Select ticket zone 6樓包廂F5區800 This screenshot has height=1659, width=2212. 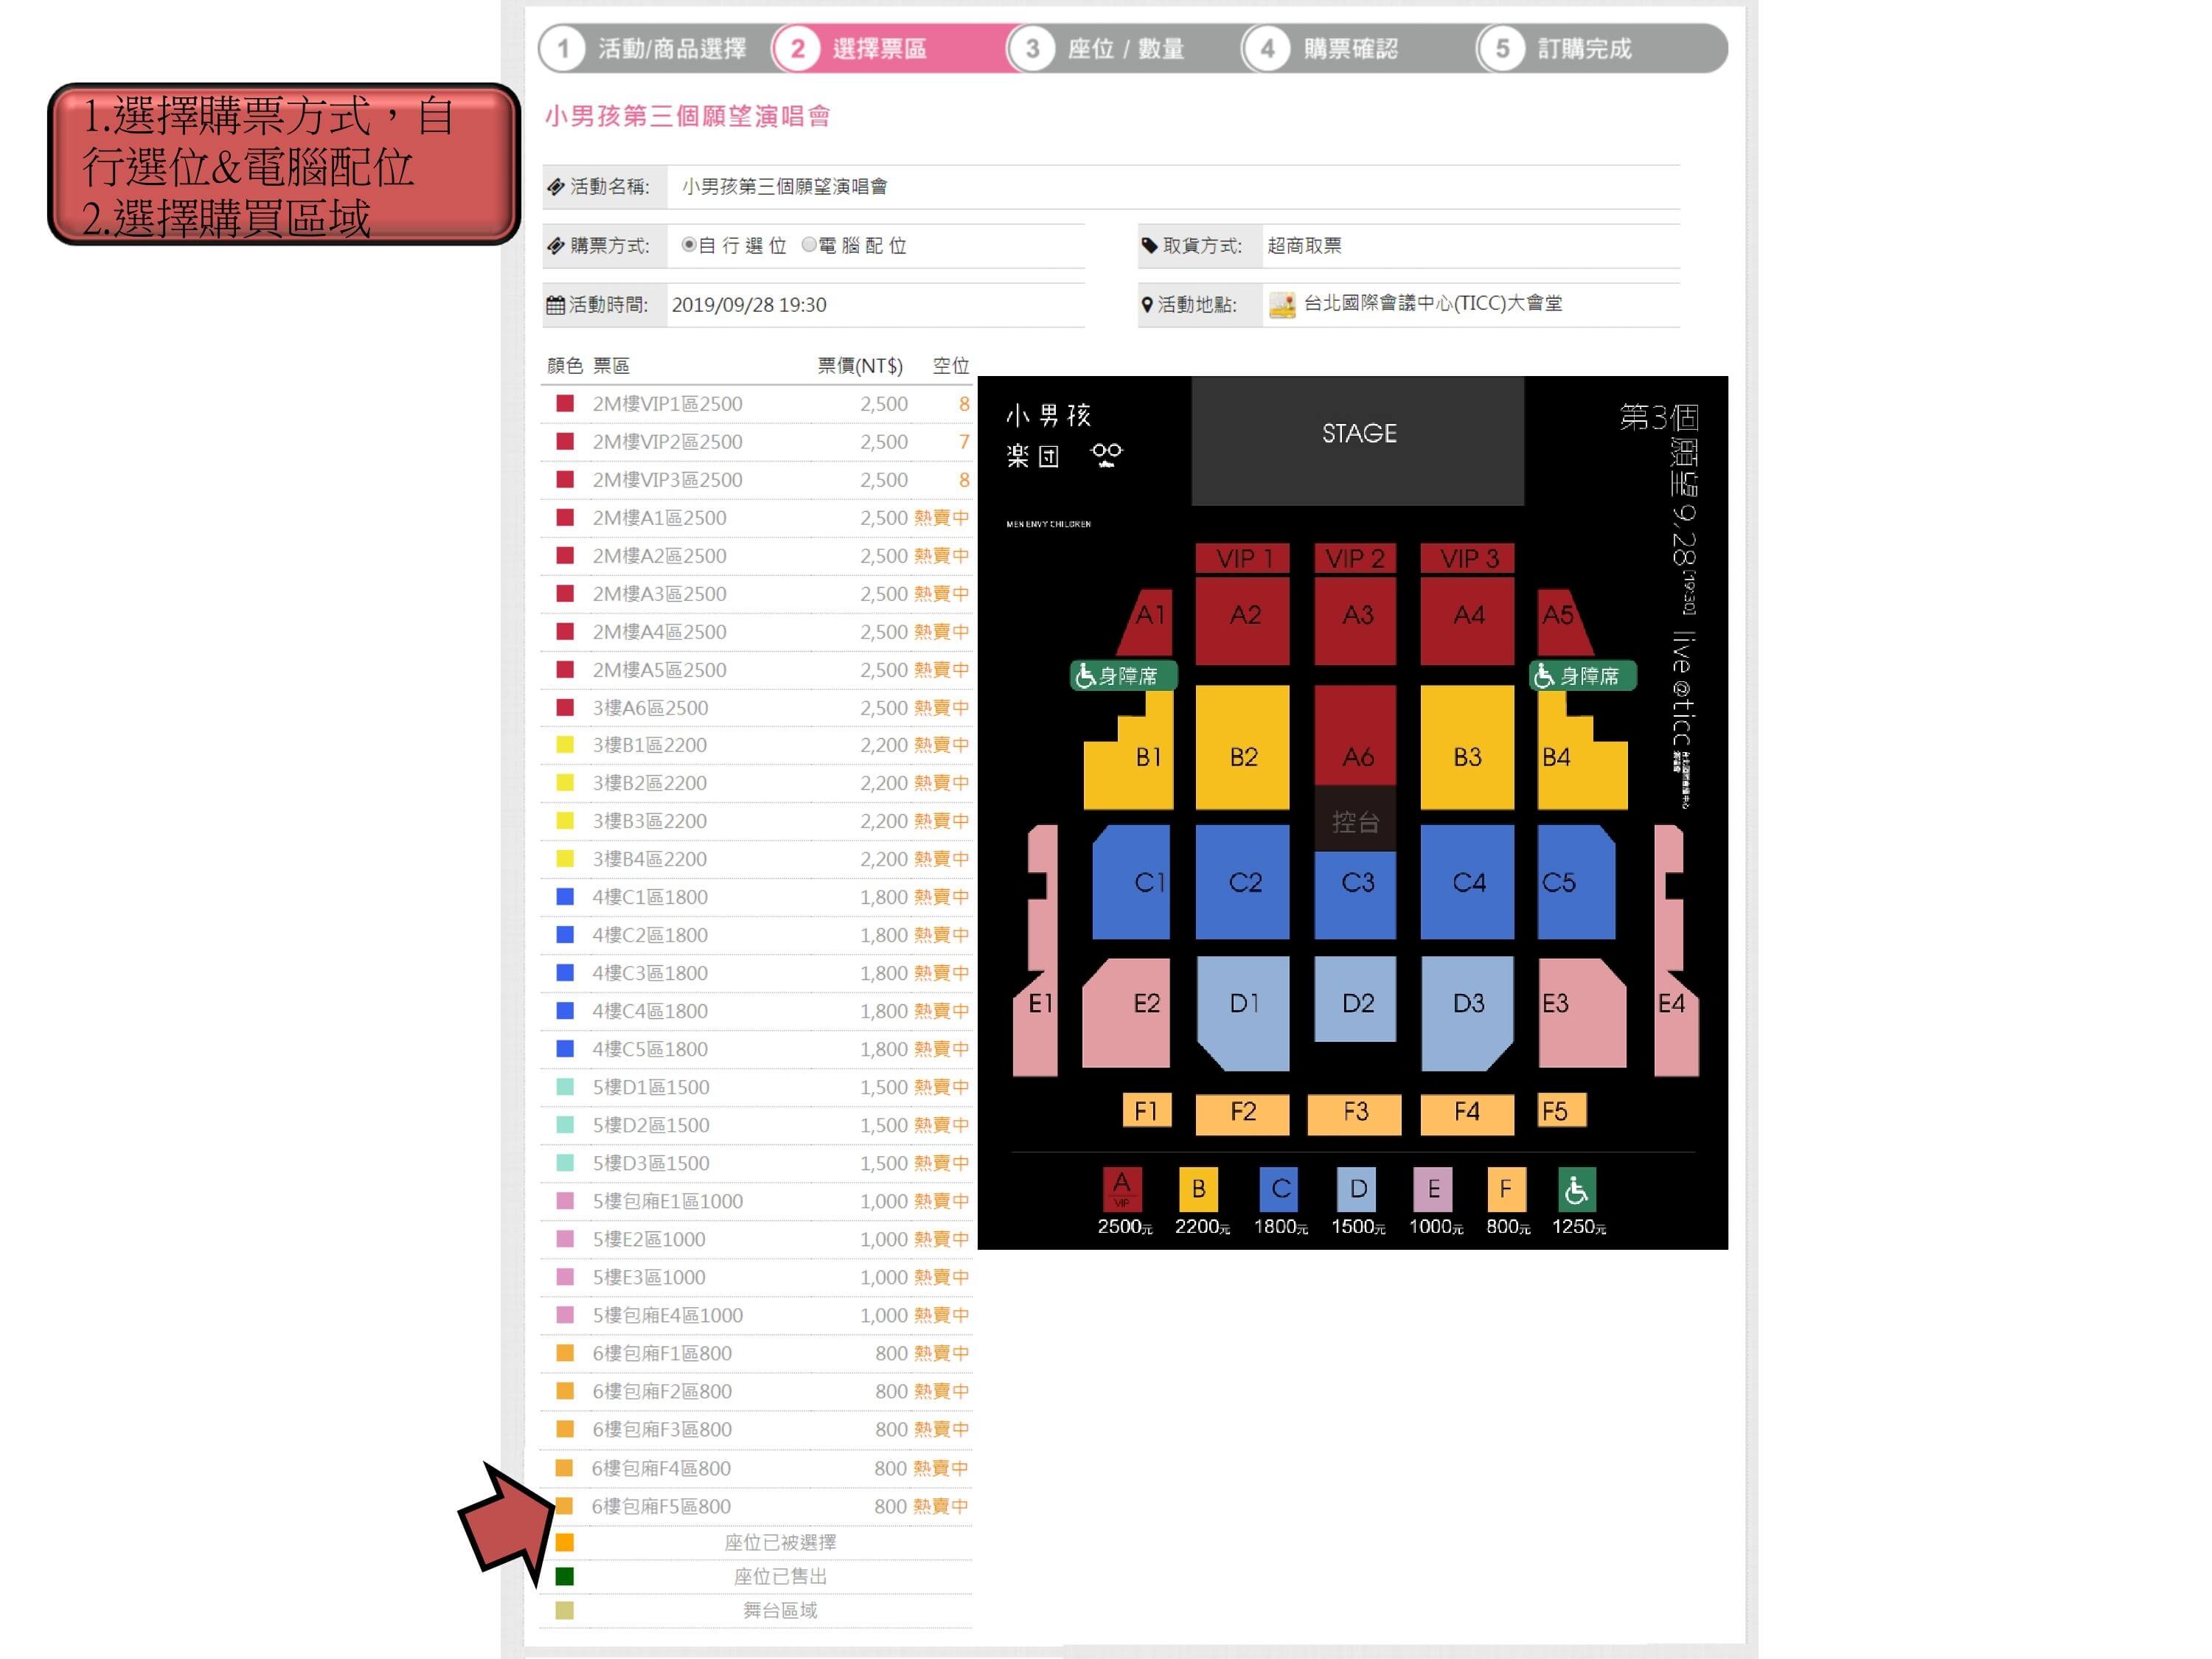[757, 1506]
